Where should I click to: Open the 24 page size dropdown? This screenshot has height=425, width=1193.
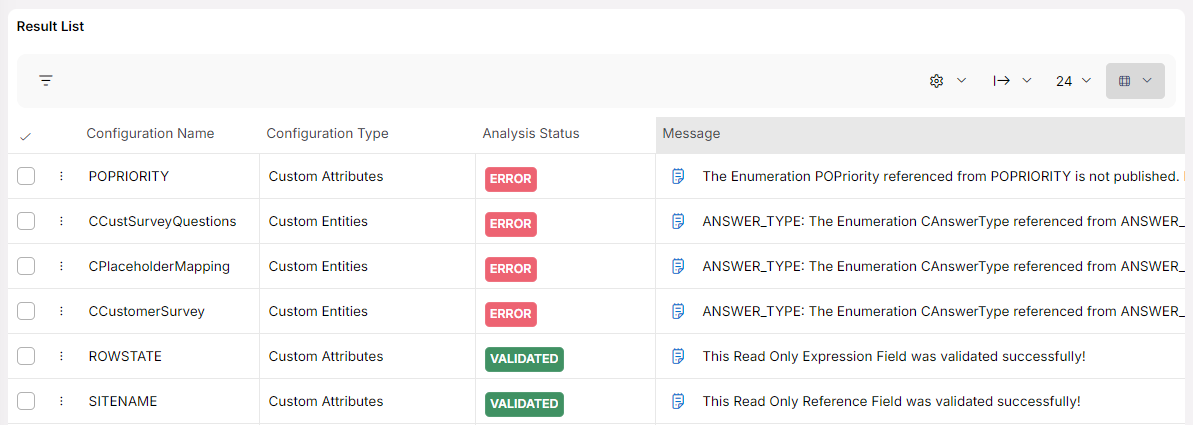coord(1074,81)
